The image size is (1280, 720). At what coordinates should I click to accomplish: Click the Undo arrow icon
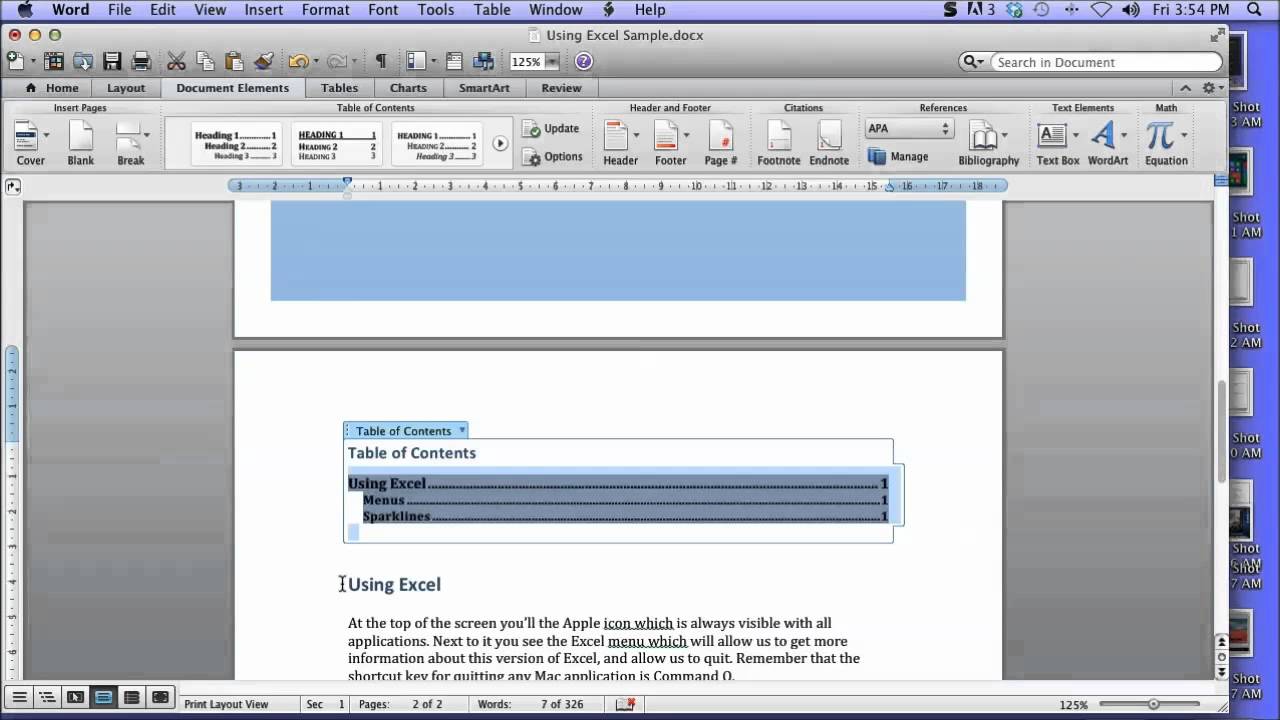[x=297, y=61]
